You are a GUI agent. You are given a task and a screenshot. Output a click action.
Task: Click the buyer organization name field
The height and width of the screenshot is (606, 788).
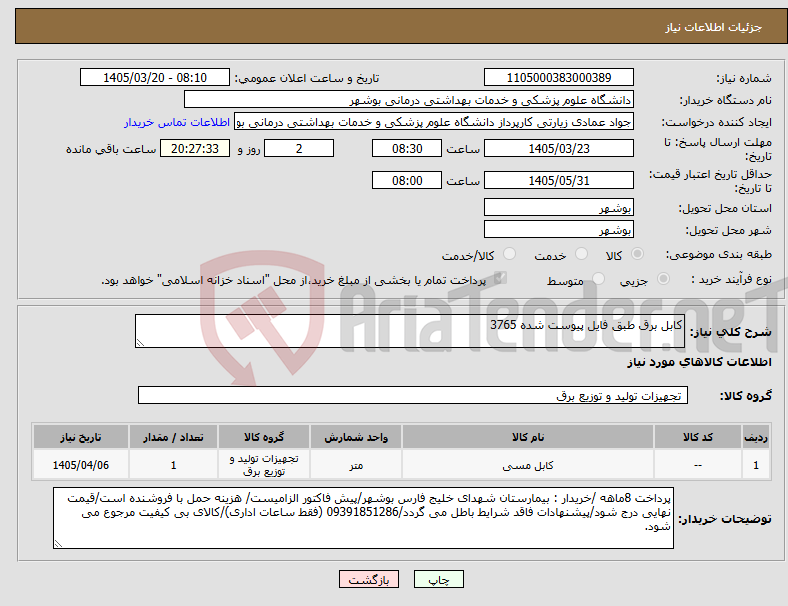click(409, 99)
